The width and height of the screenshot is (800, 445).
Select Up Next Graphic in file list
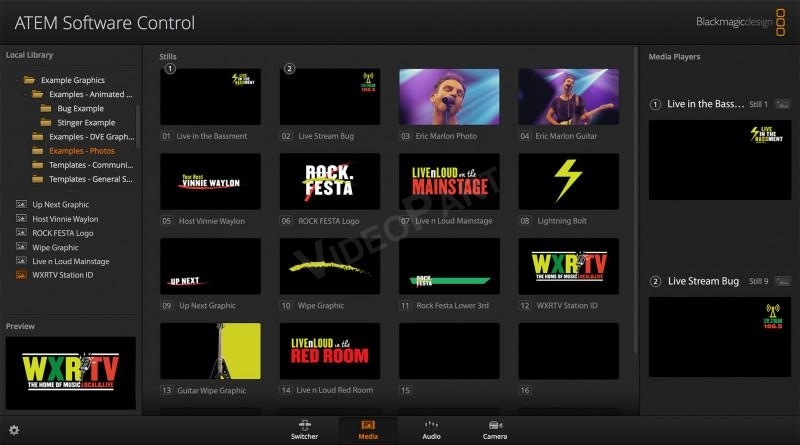coord(61,205)
